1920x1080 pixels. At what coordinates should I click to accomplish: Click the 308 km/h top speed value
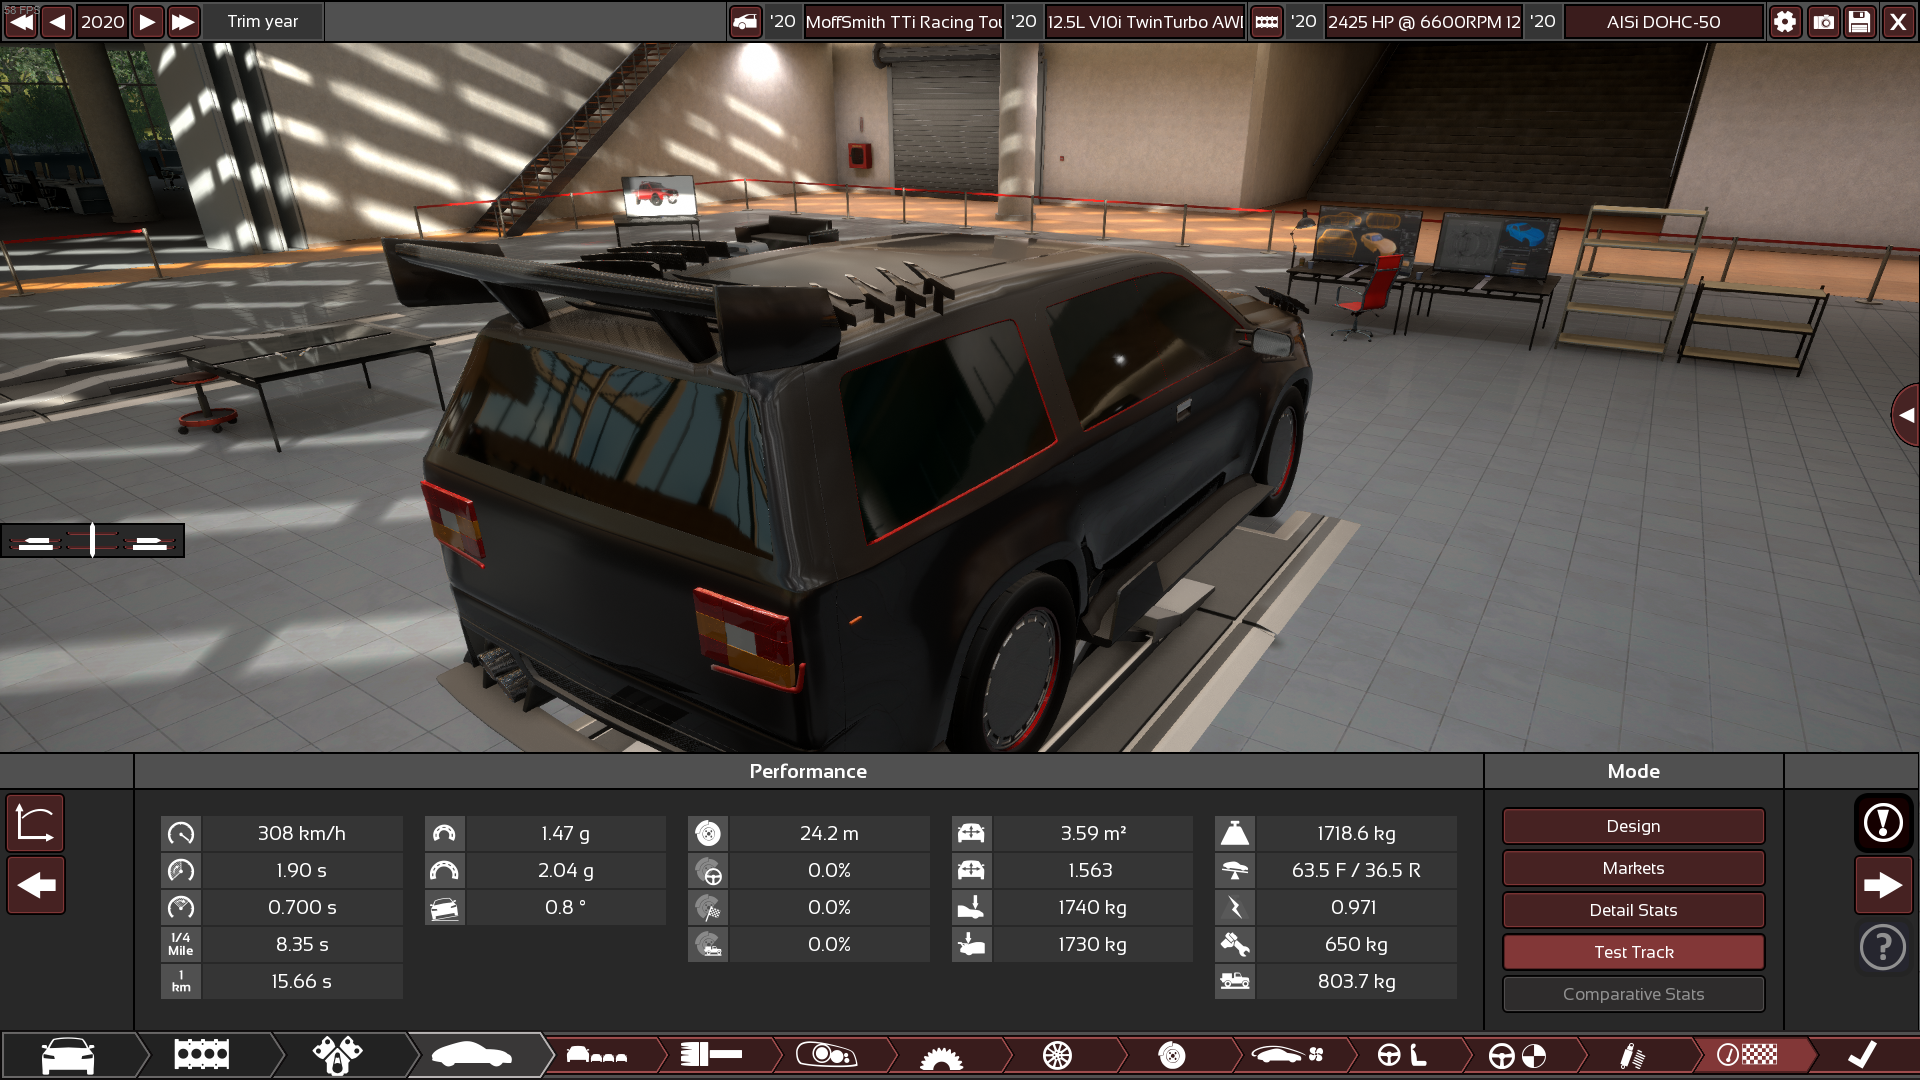[301, 833]
